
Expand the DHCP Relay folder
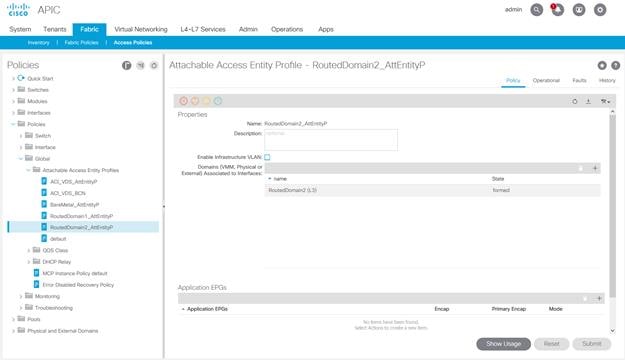pyautogui.click(x=28, y=262)
